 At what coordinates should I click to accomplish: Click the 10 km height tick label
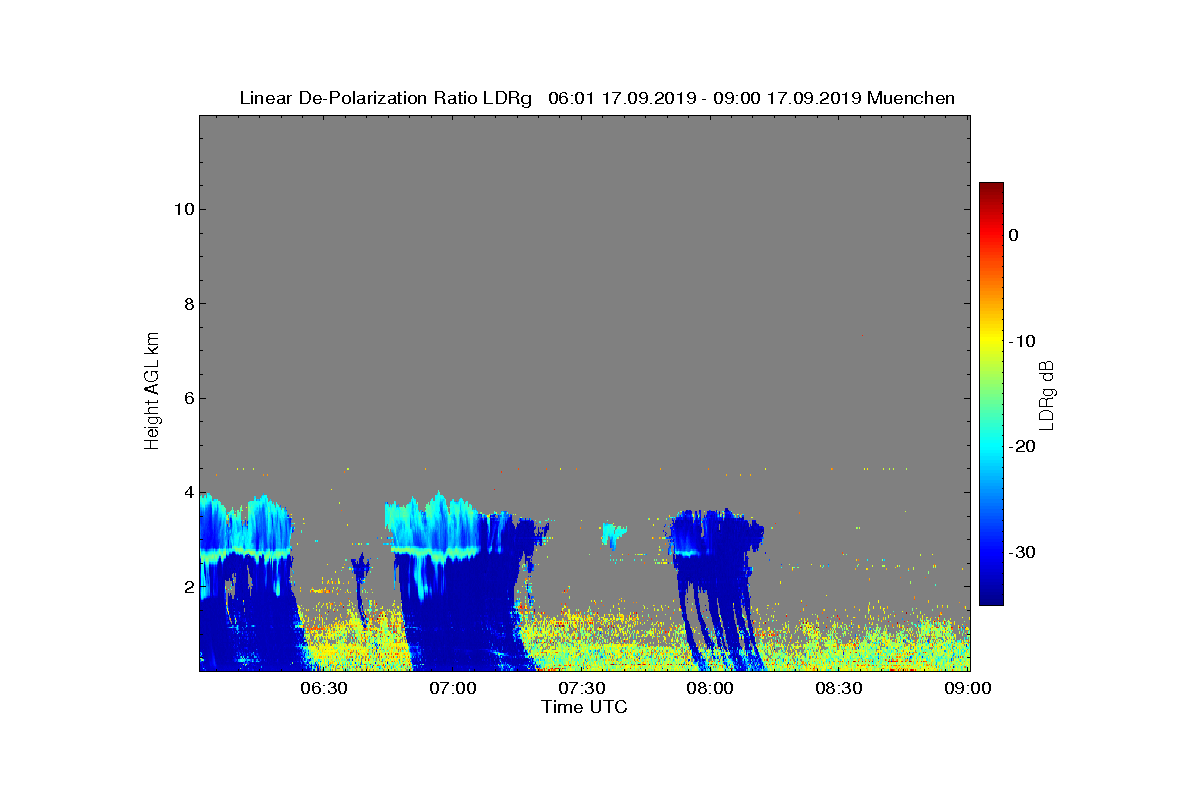[182, 209]
